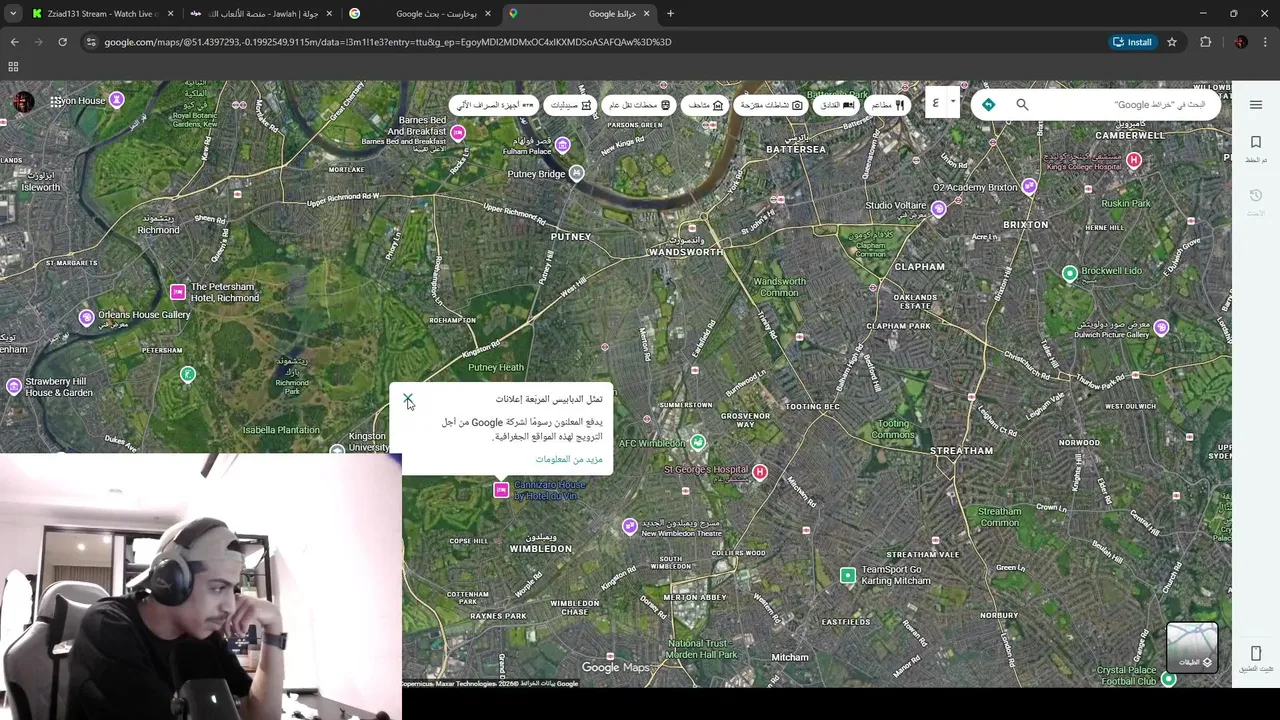
Task: Expand the dropdown arrow next to ع
Action: [953, 102]
